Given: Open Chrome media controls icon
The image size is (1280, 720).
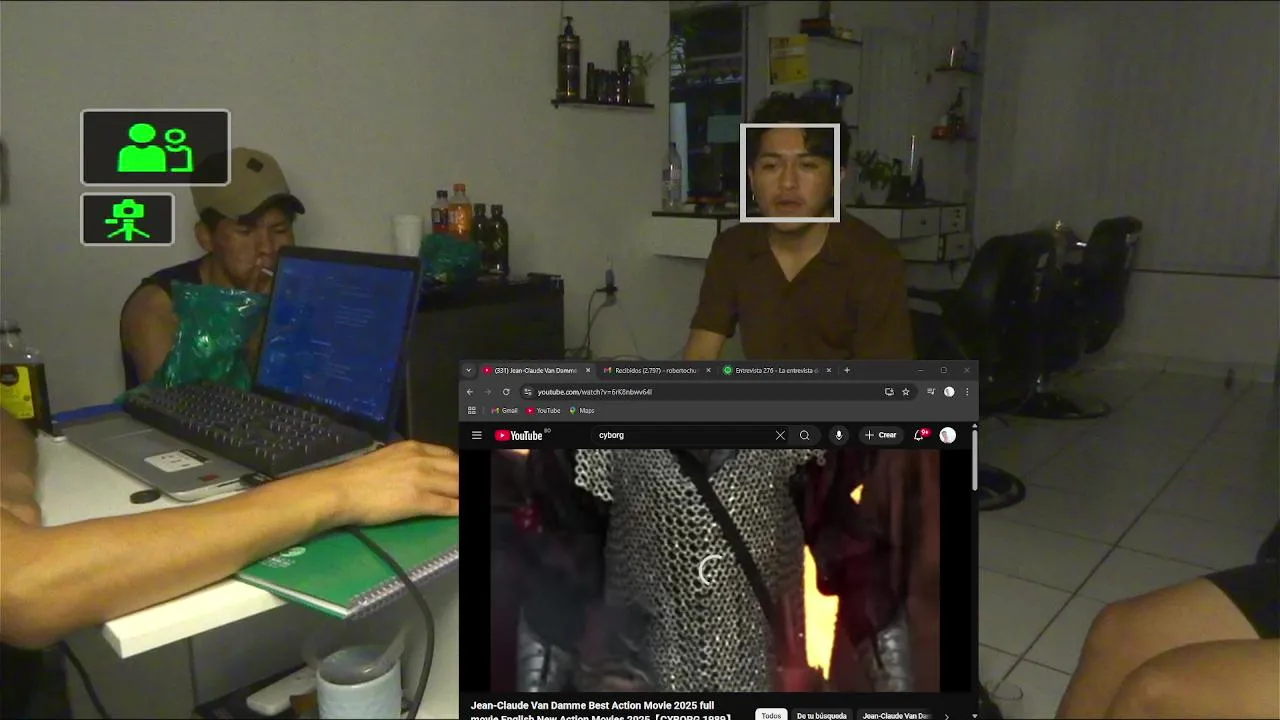Looking at the screenshot, I should pyautogui.click(x=931, y=392).
